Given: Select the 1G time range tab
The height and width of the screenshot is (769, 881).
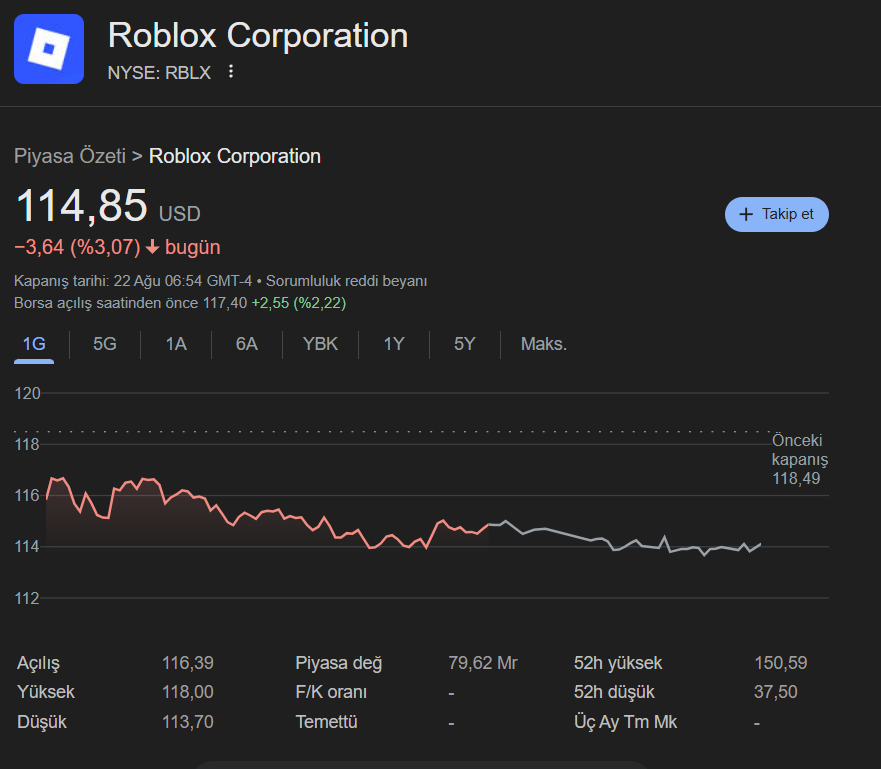Looking at the screenshot, I should pyautogui.click(x=34, y=344).
